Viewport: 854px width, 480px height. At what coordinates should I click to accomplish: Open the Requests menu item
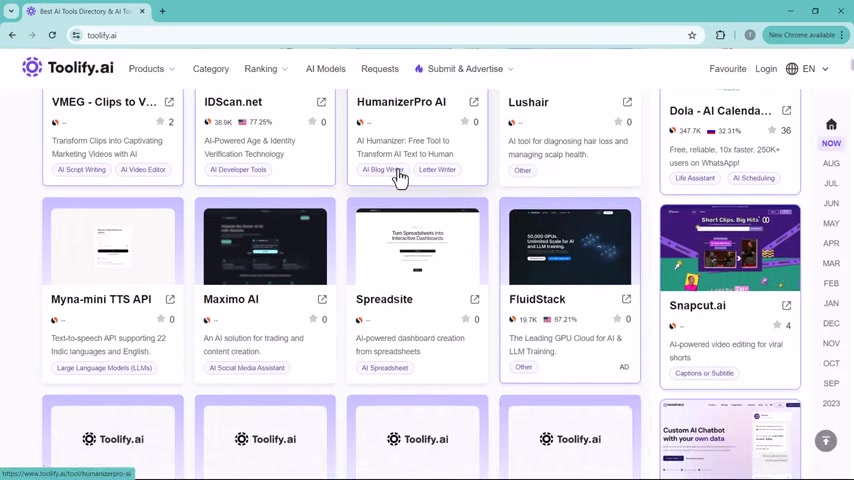point(380,69)
